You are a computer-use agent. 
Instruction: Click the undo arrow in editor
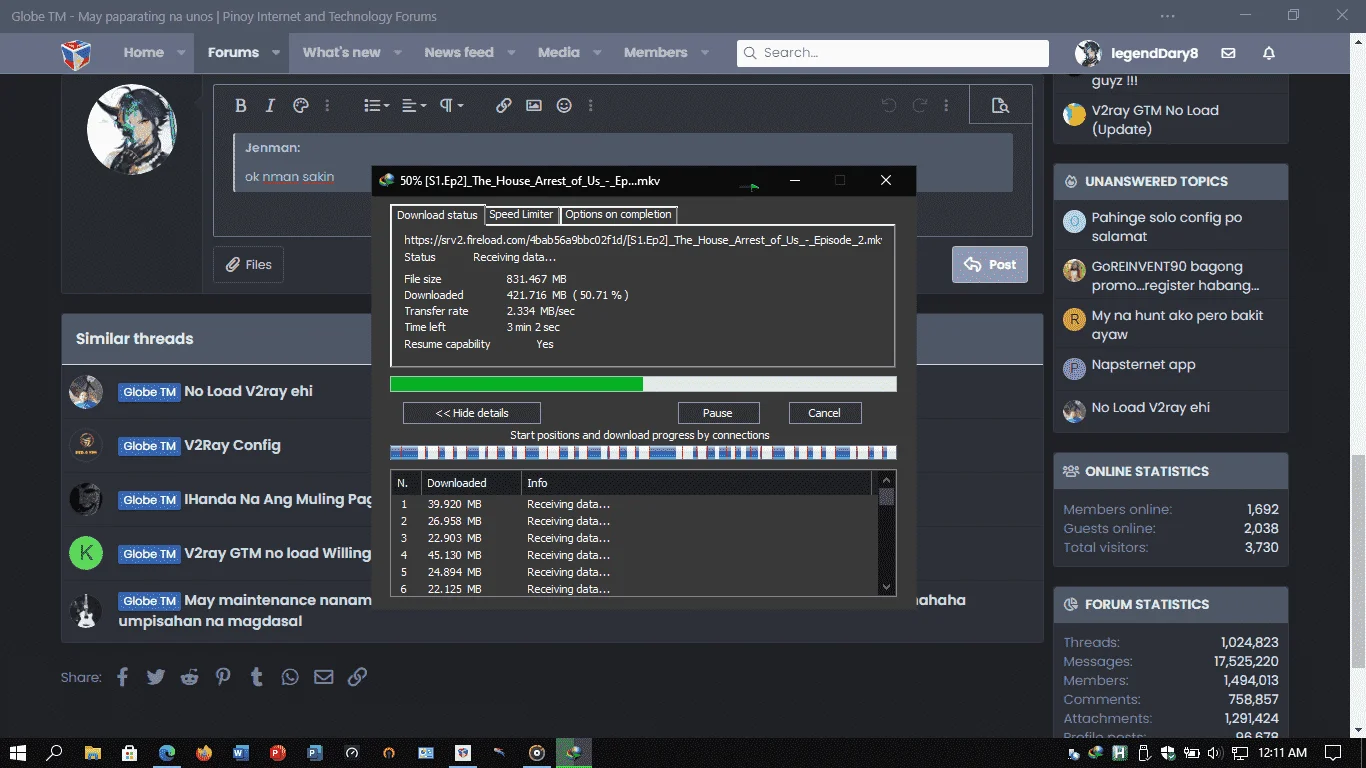888,105
